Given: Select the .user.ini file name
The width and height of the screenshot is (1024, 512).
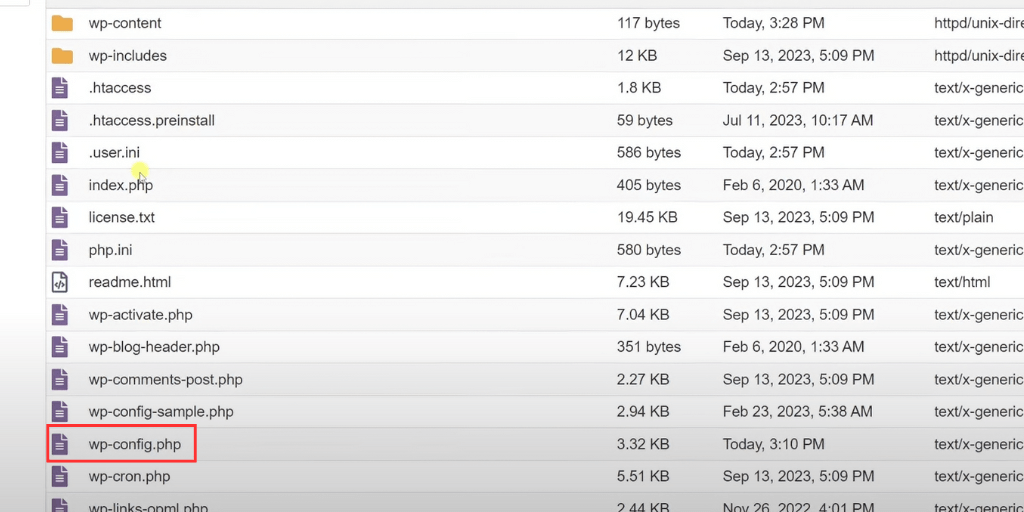Looking at the screenshot, I should 114,152.
